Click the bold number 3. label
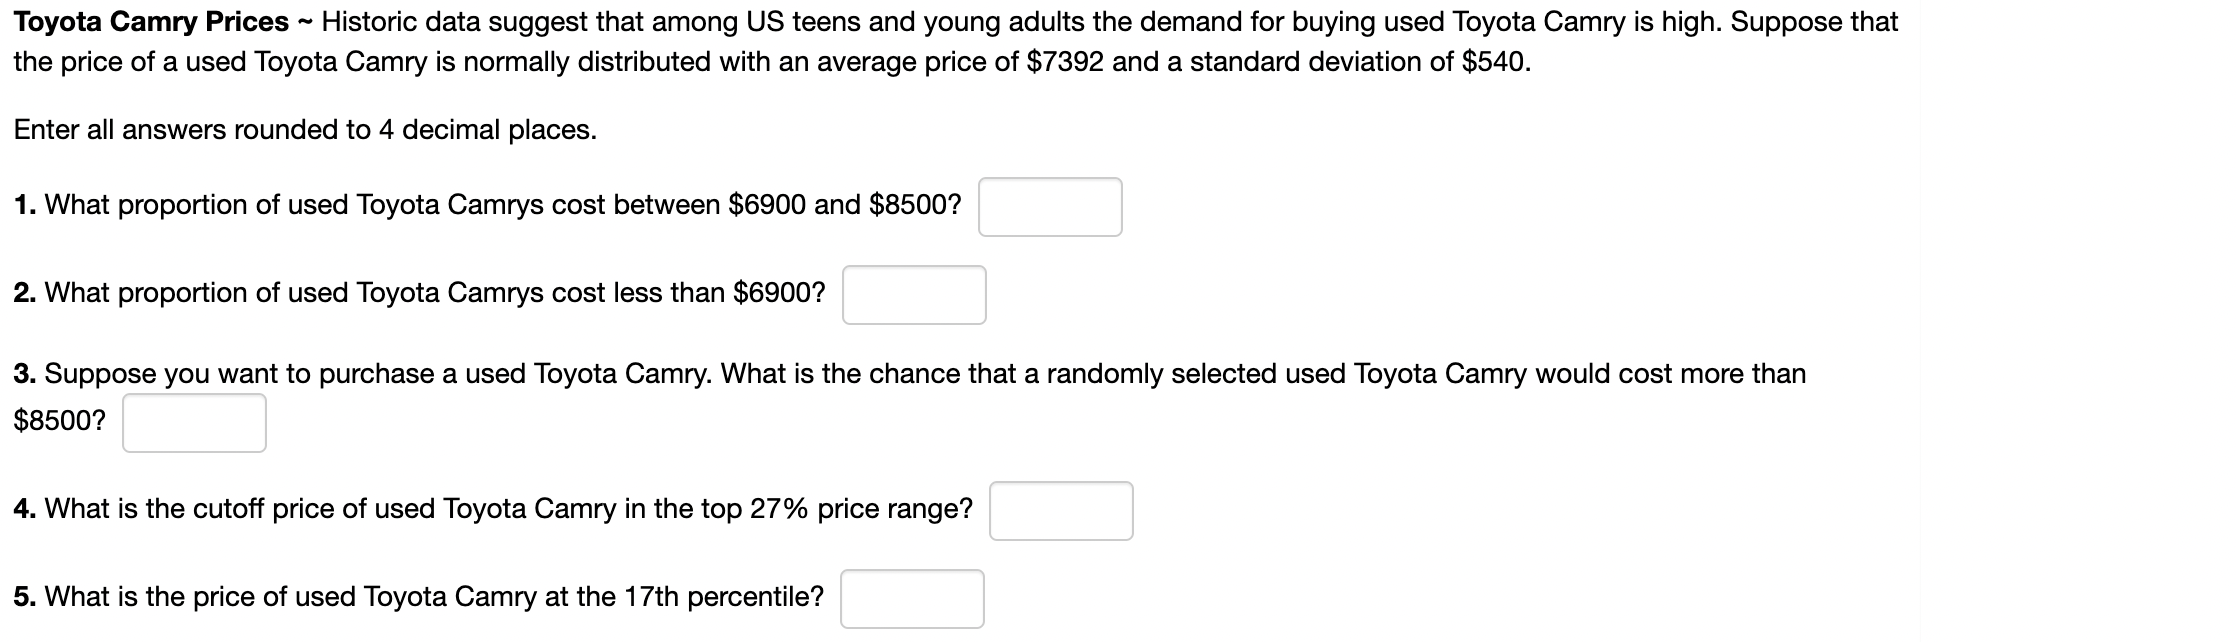 point(26,374)
